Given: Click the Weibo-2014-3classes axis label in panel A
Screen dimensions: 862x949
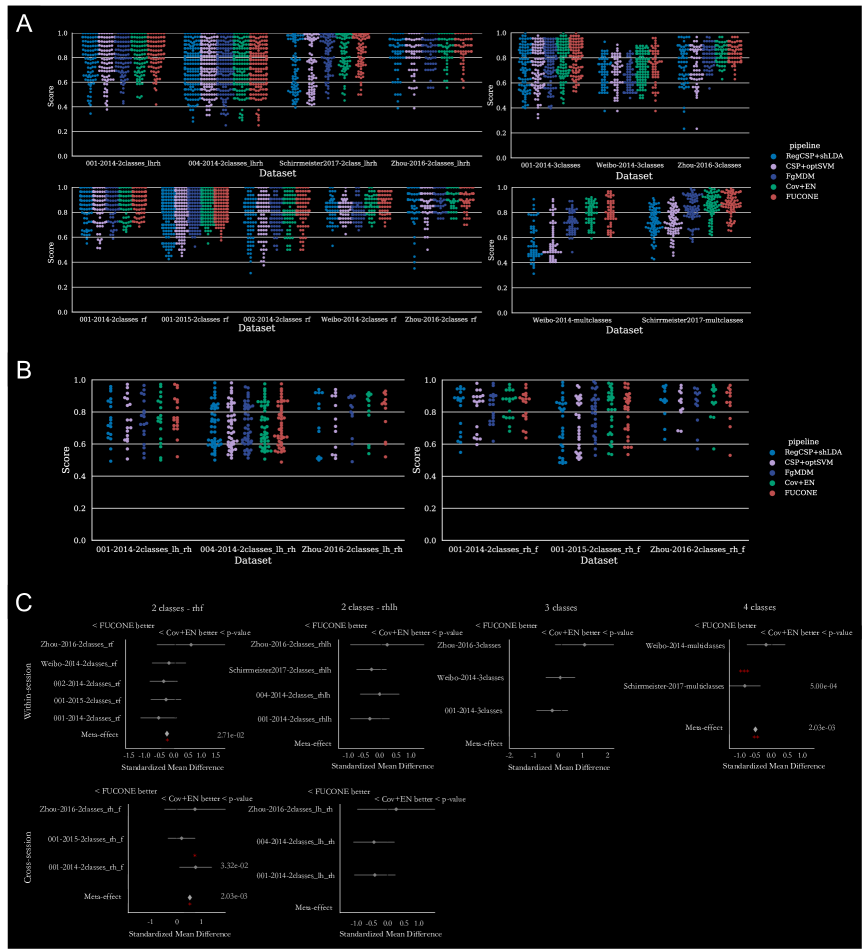Looking at the screenshot, I should coord(630,165).
